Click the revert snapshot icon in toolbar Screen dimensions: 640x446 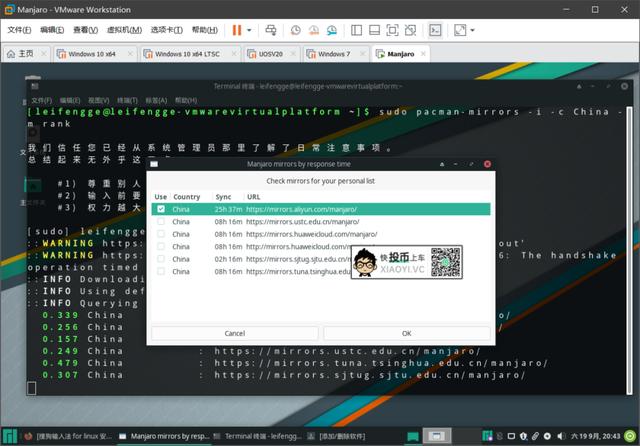pyautogui.click(x=315, y=30)
